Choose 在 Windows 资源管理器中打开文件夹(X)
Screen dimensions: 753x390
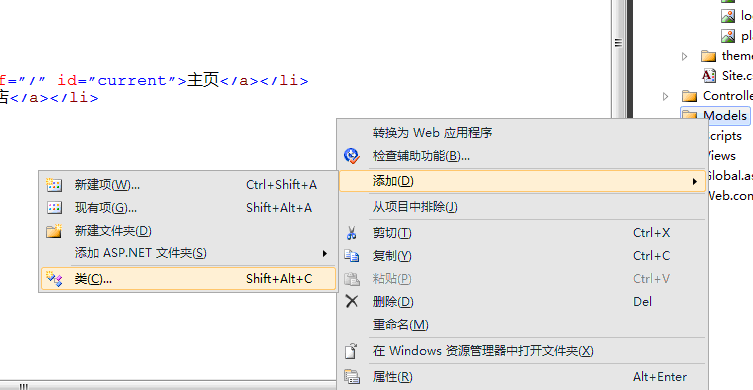tap(522, 351)
